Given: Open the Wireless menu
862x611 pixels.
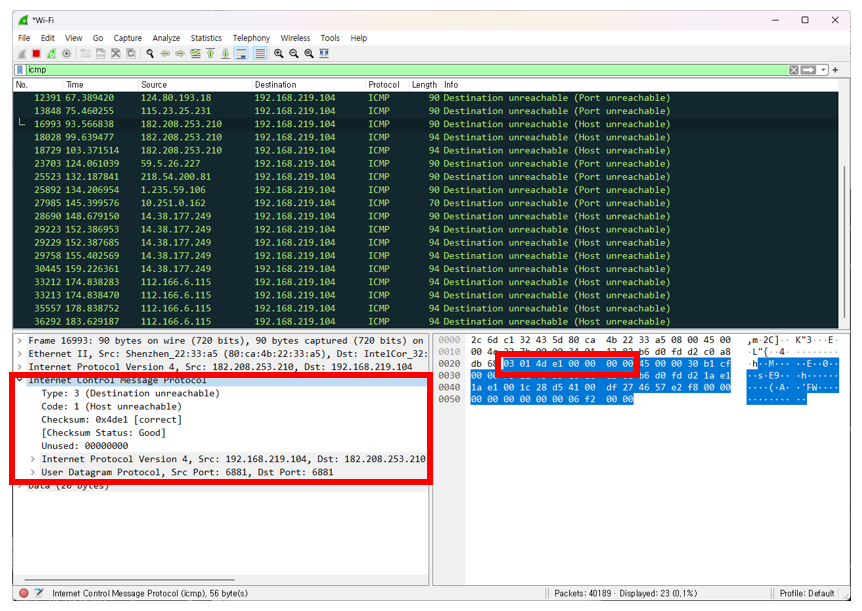Looking at the screenshot, I should [295, 38].
